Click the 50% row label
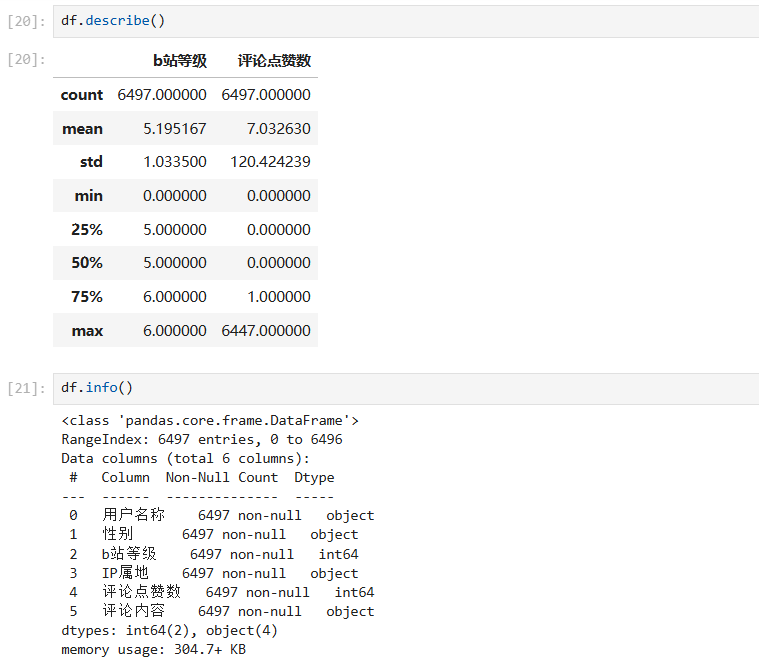Viewport: 759px width, 671px height. pos(86,263)
